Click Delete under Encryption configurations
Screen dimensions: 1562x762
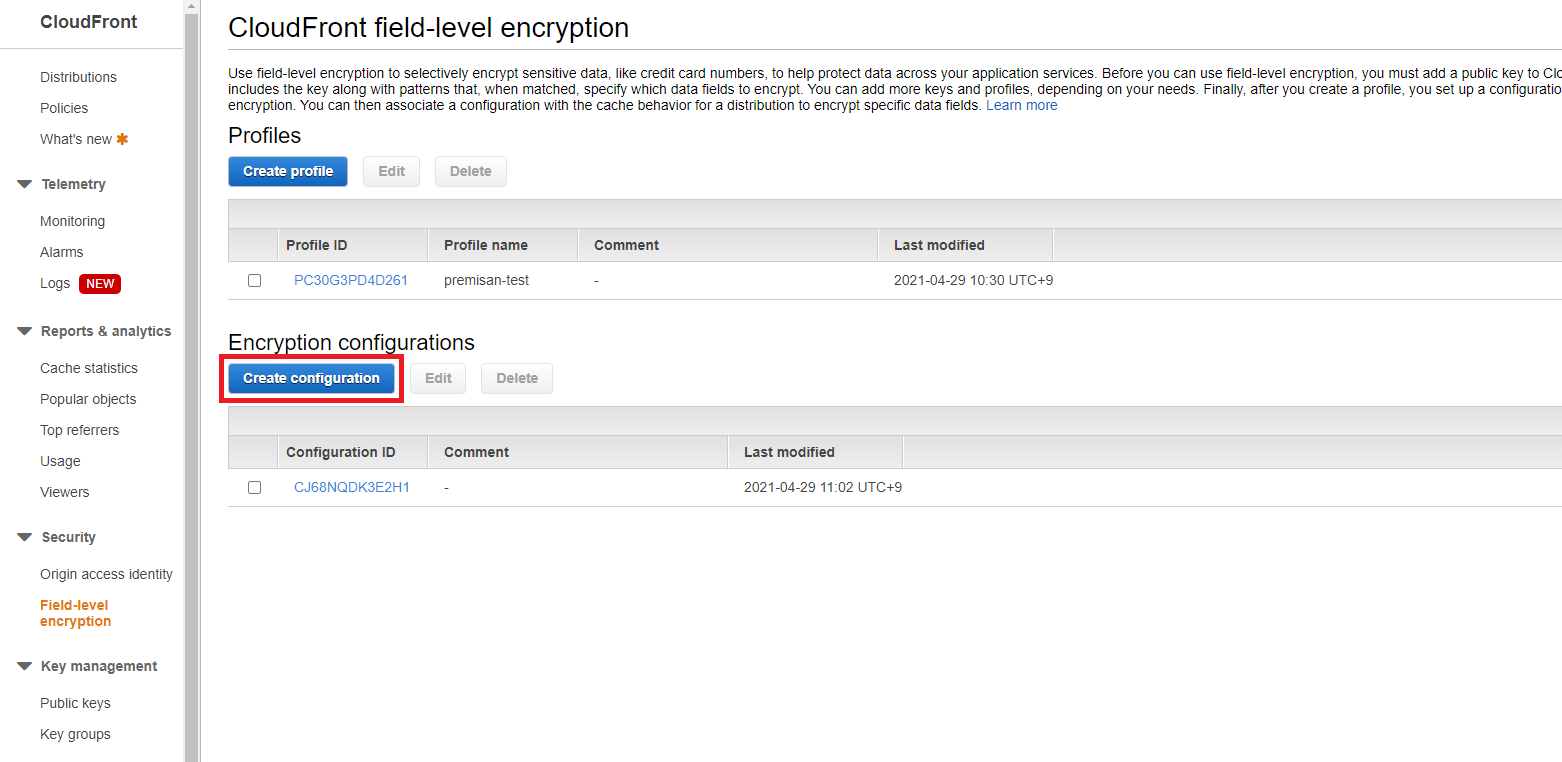coord(517,378)
